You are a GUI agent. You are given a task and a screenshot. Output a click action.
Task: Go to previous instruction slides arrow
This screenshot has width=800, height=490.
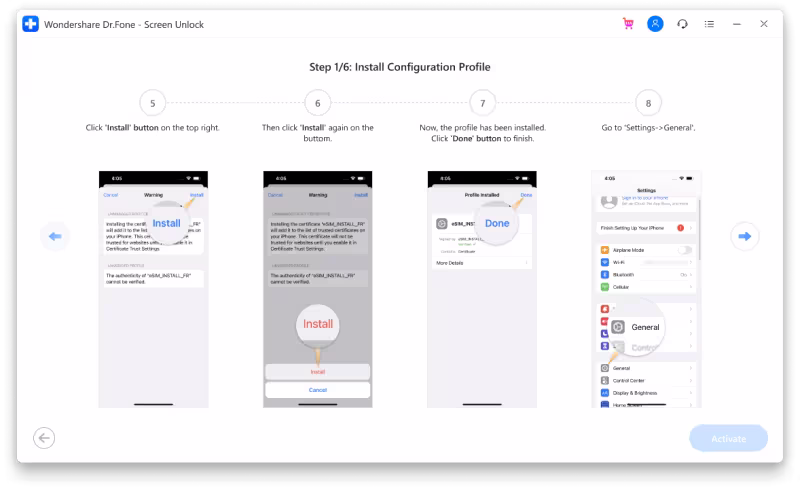[55, 236]
